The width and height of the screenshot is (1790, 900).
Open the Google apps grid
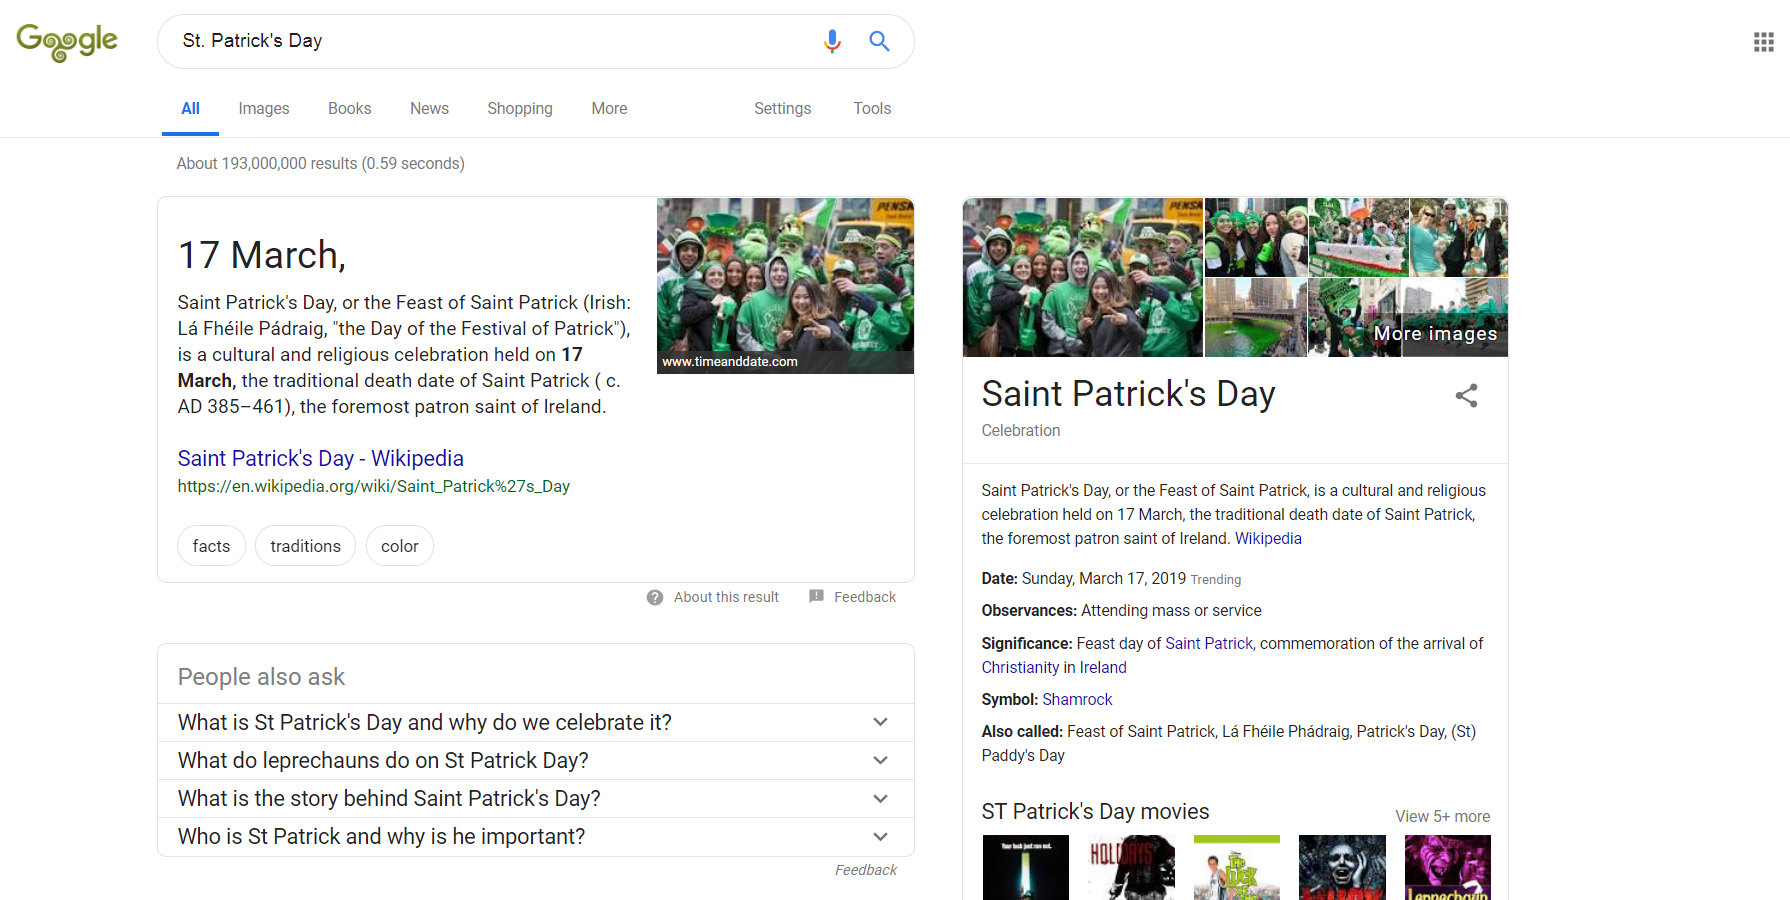[1764, 42]
